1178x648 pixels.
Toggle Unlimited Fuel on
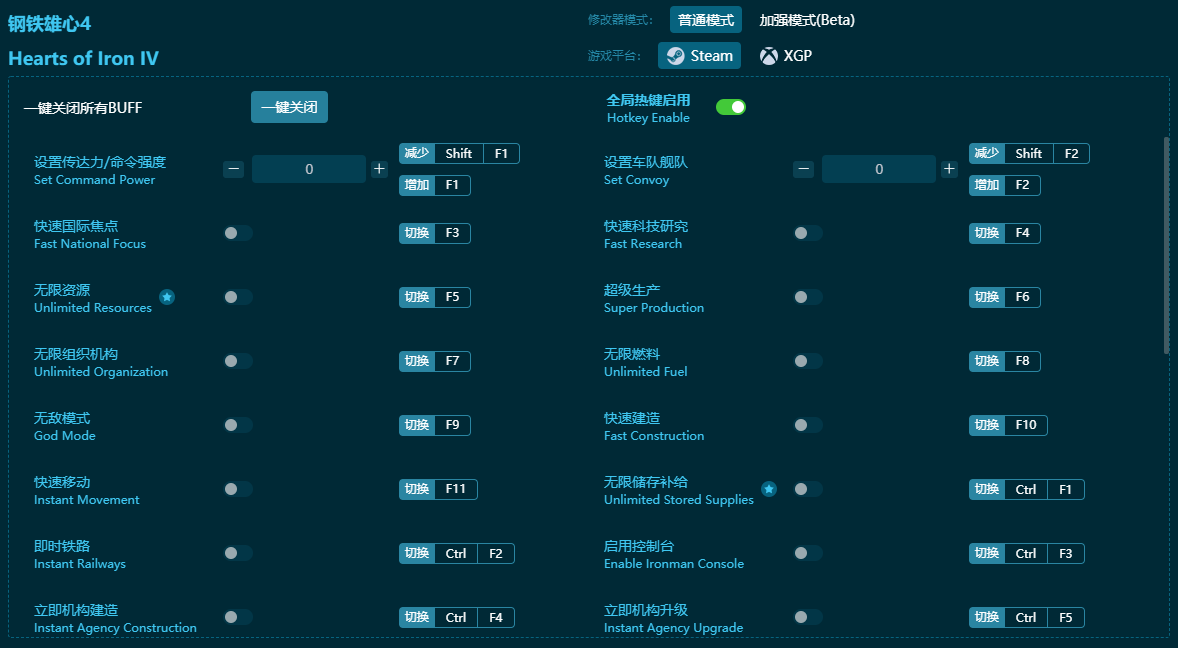808,361
